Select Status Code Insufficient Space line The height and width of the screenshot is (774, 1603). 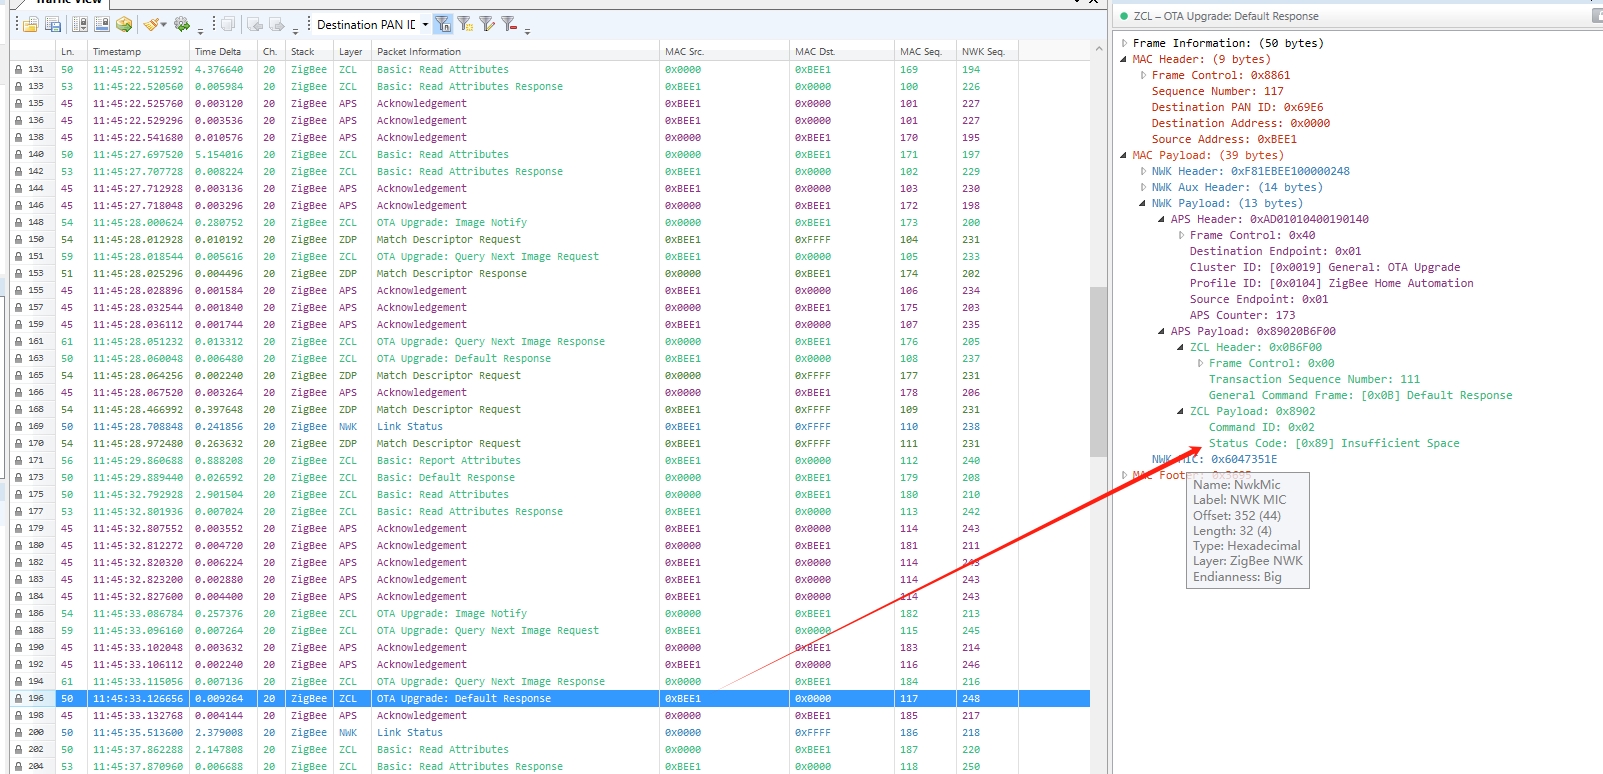(1334, 443)
